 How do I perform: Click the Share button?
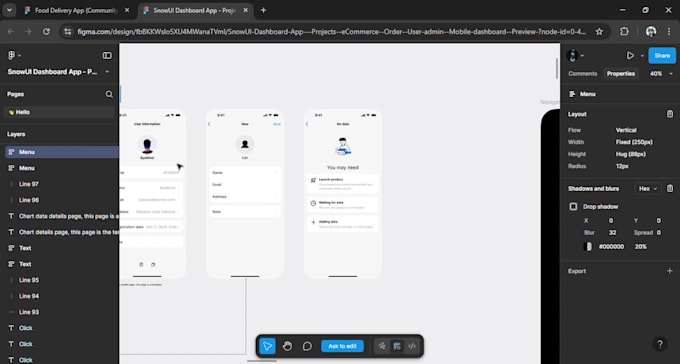click(x=662, y=56)
